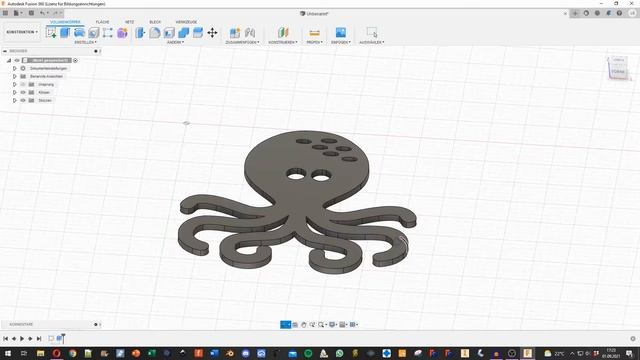Toggle the Kommentare panel pin dot
Viewport: 640px width, 360px height.
[x=96, y=324]
